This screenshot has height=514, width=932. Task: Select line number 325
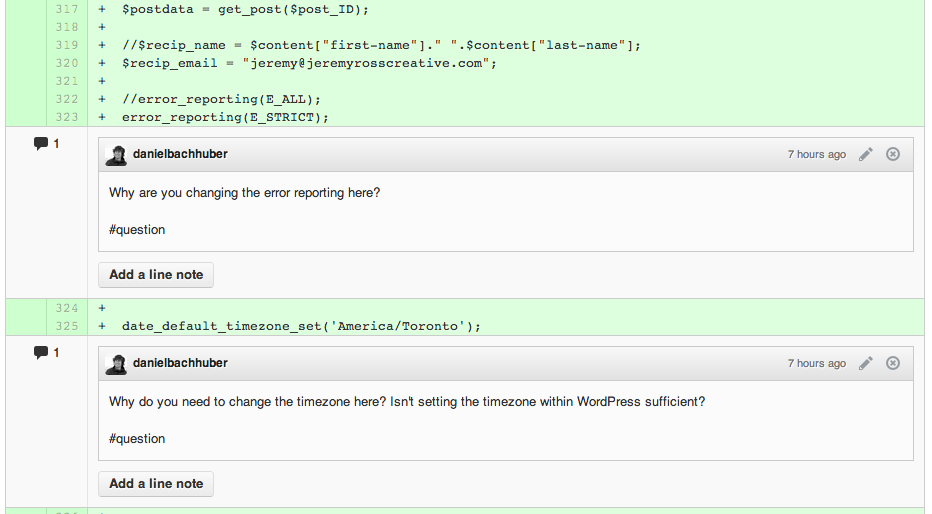pos(67,326)
